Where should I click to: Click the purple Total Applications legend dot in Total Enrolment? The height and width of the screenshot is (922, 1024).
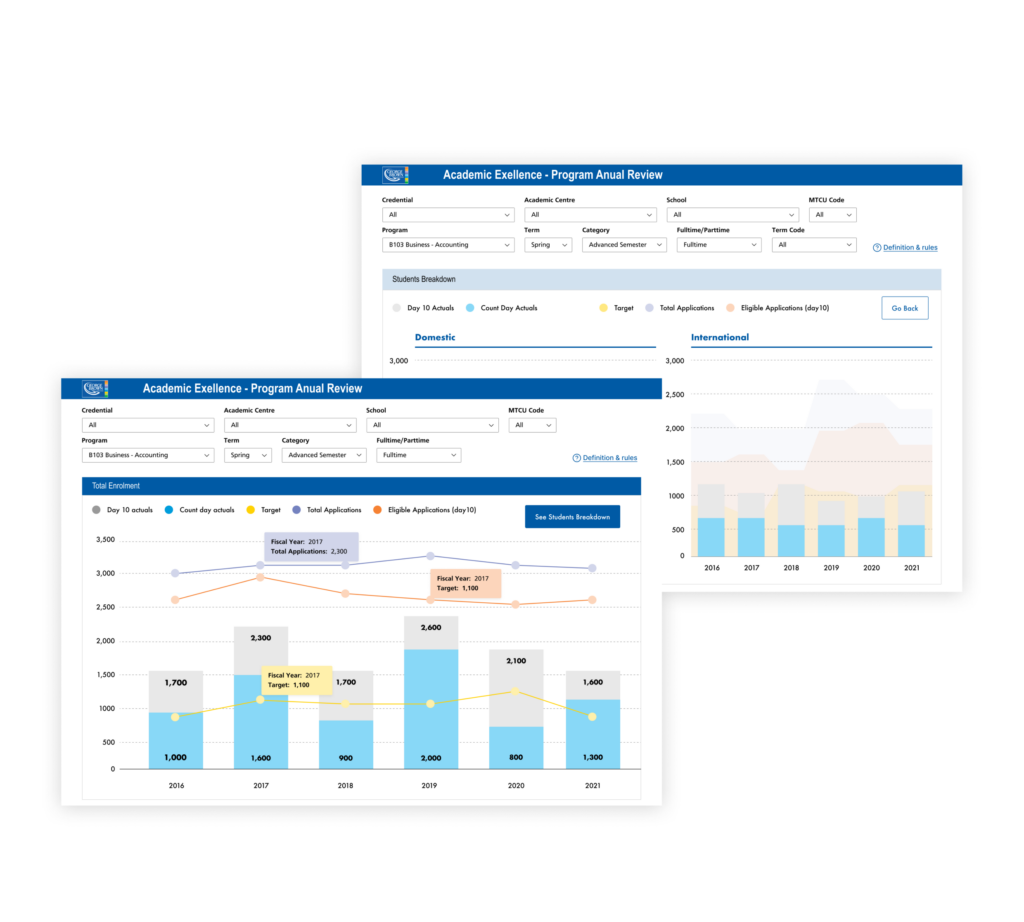tap(296, 510)
